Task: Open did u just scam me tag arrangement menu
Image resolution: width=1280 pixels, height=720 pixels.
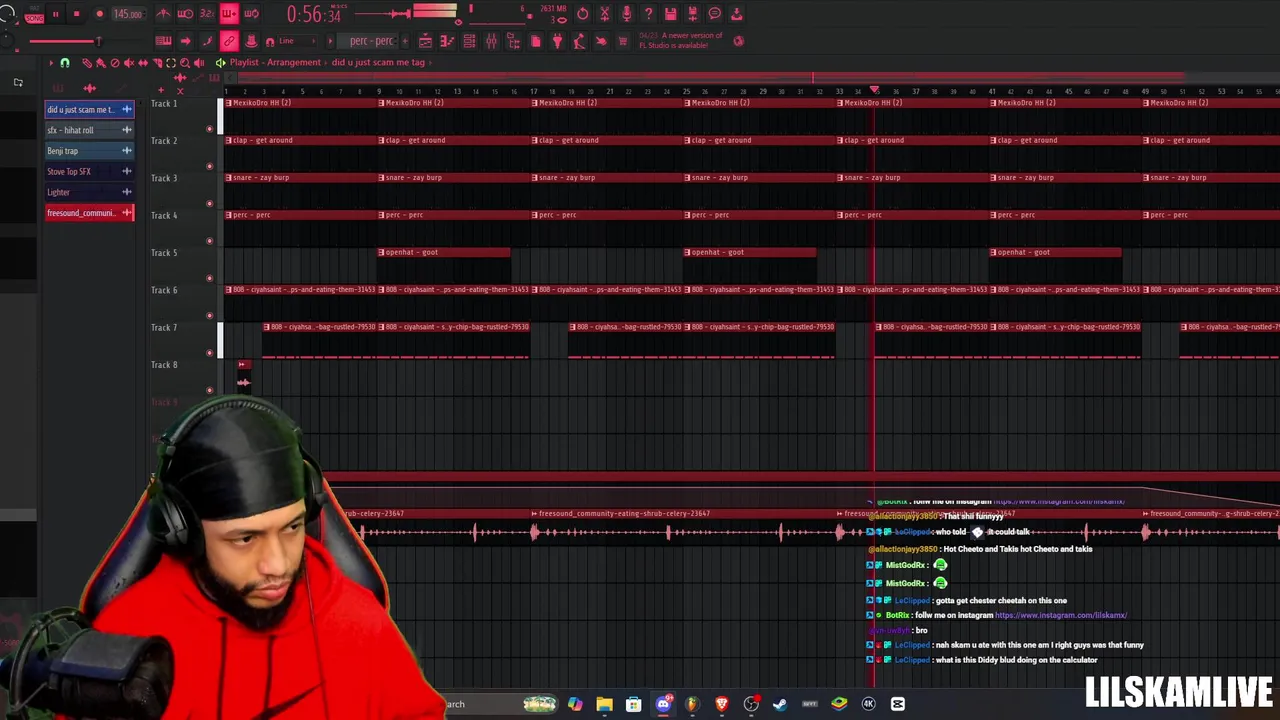Action: [x=378, y=62]
